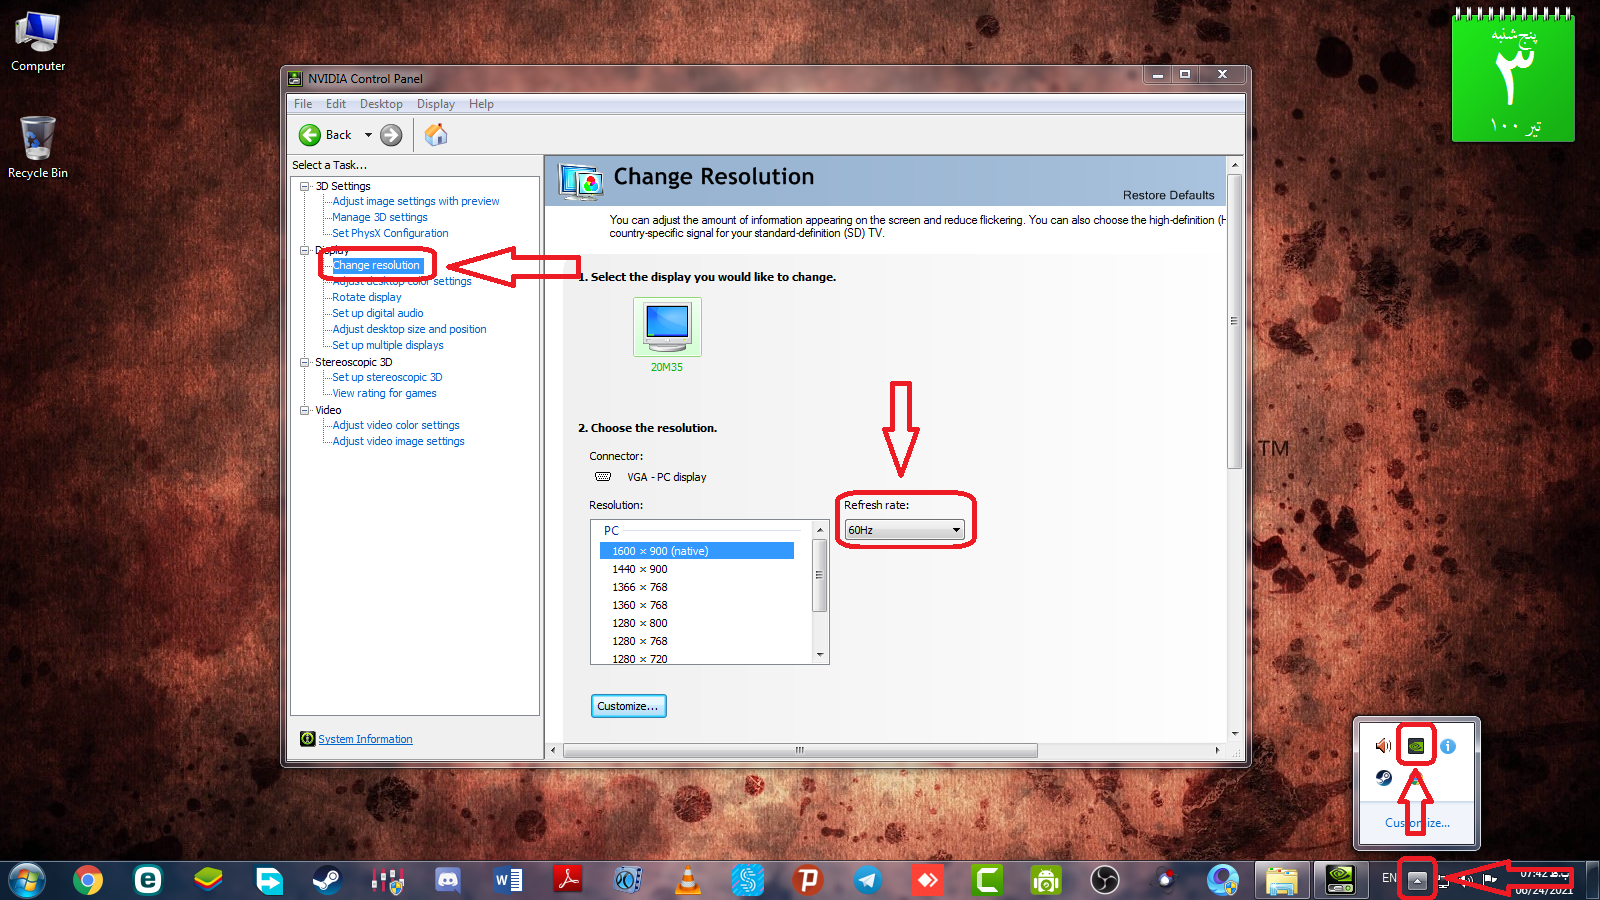The image size is (1600, 900).
Task: Launch Microsoft Word from the taskbar
Action: pyautogui.click(x=508, y=880)
